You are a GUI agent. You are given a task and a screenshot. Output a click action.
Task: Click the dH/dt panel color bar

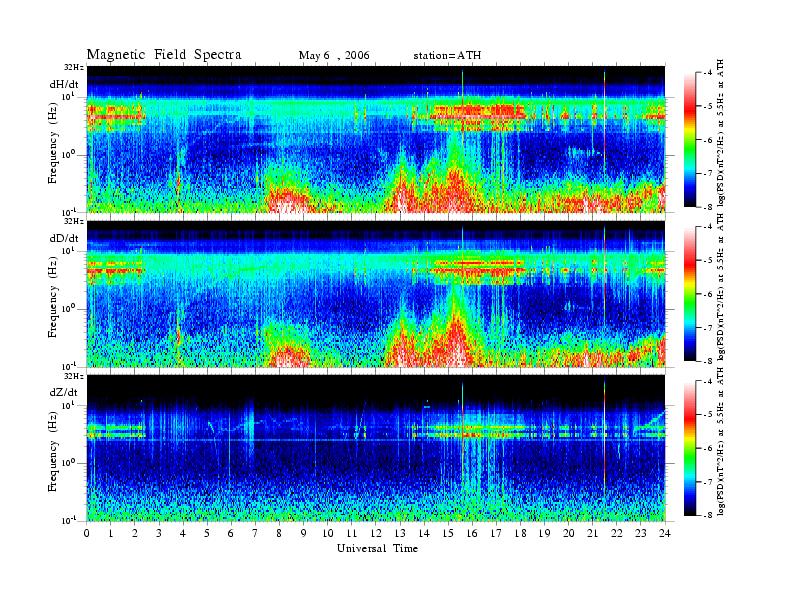(690, 139)
